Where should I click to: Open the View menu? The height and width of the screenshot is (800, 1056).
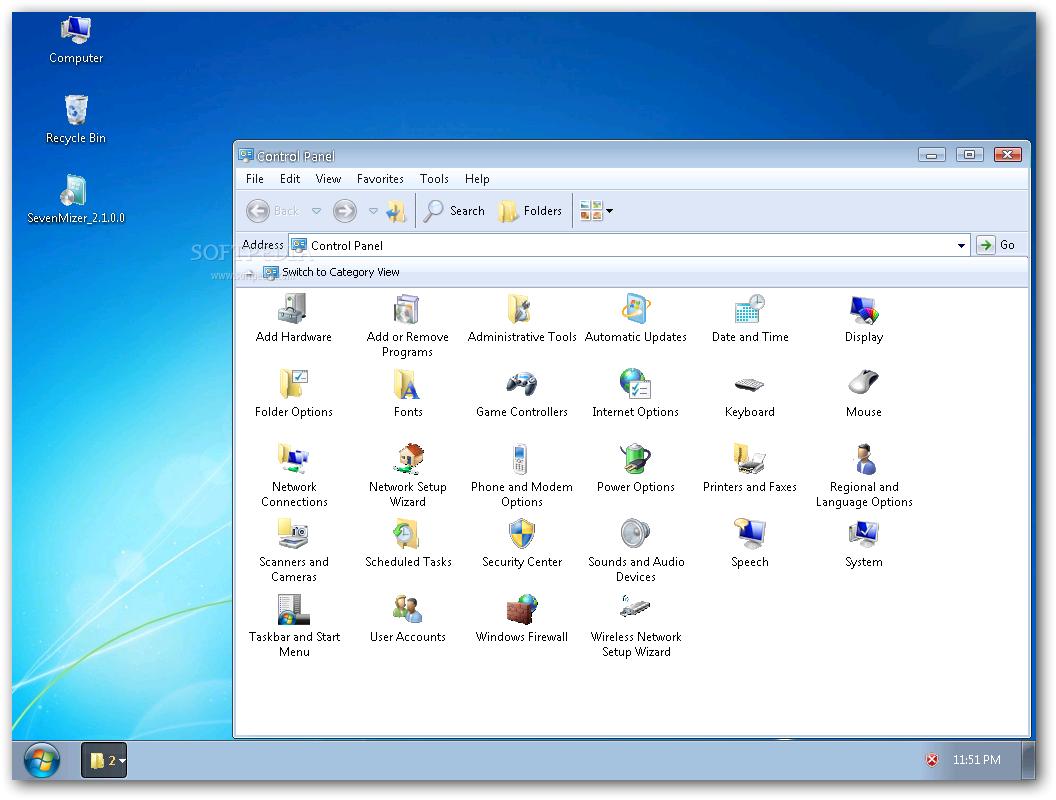[328, 178]
